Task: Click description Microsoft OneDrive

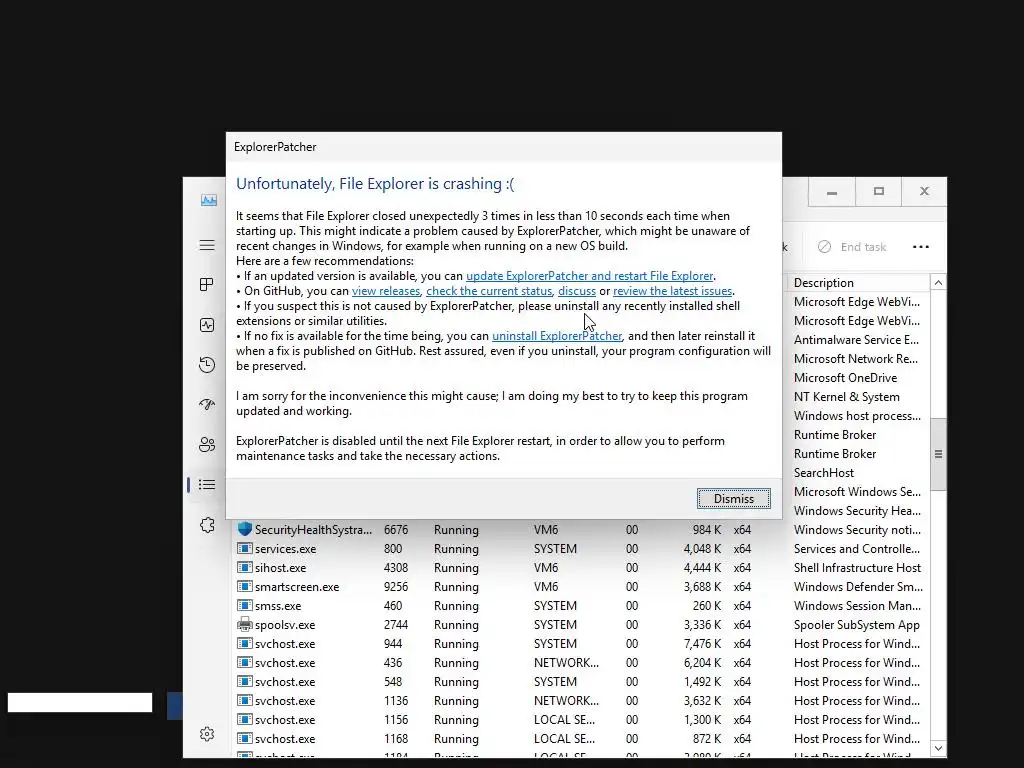Action: pyautogui.click(x=845, y=377)
